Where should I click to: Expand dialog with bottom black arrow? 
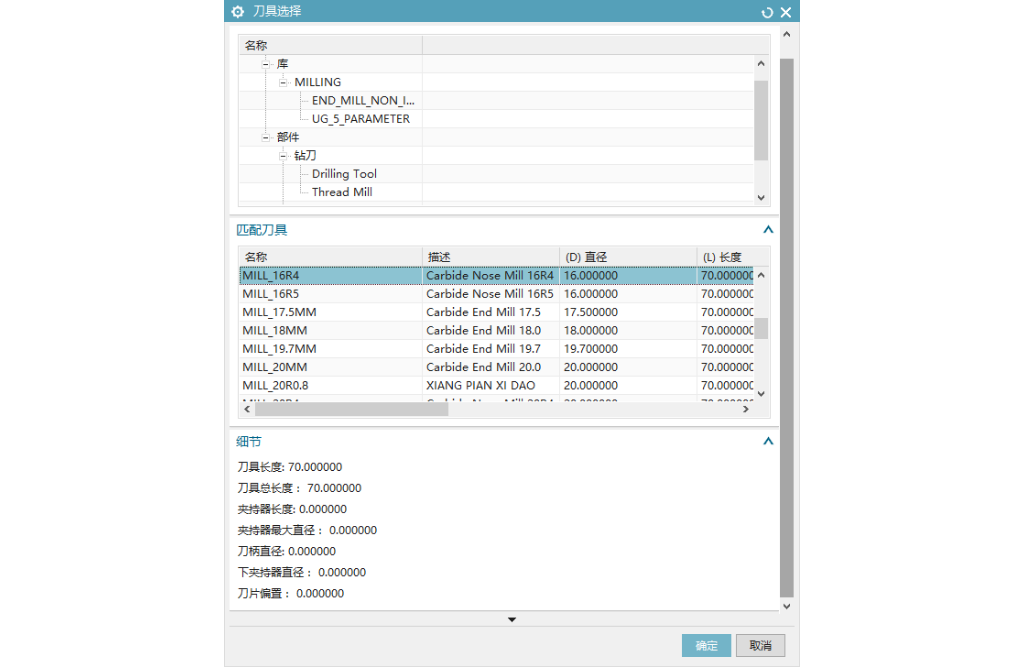coord(512,620)
